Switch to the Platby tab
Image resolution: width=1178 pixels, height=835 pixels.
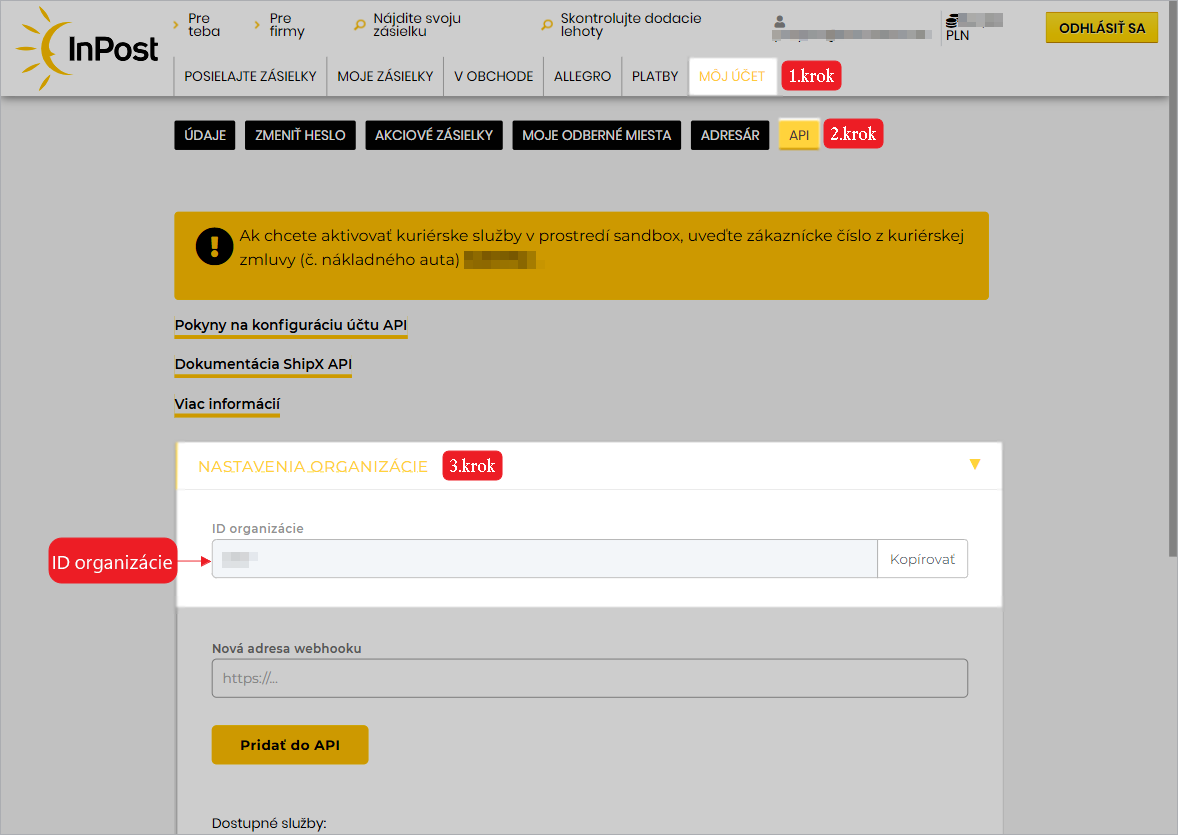pos(655,76)
